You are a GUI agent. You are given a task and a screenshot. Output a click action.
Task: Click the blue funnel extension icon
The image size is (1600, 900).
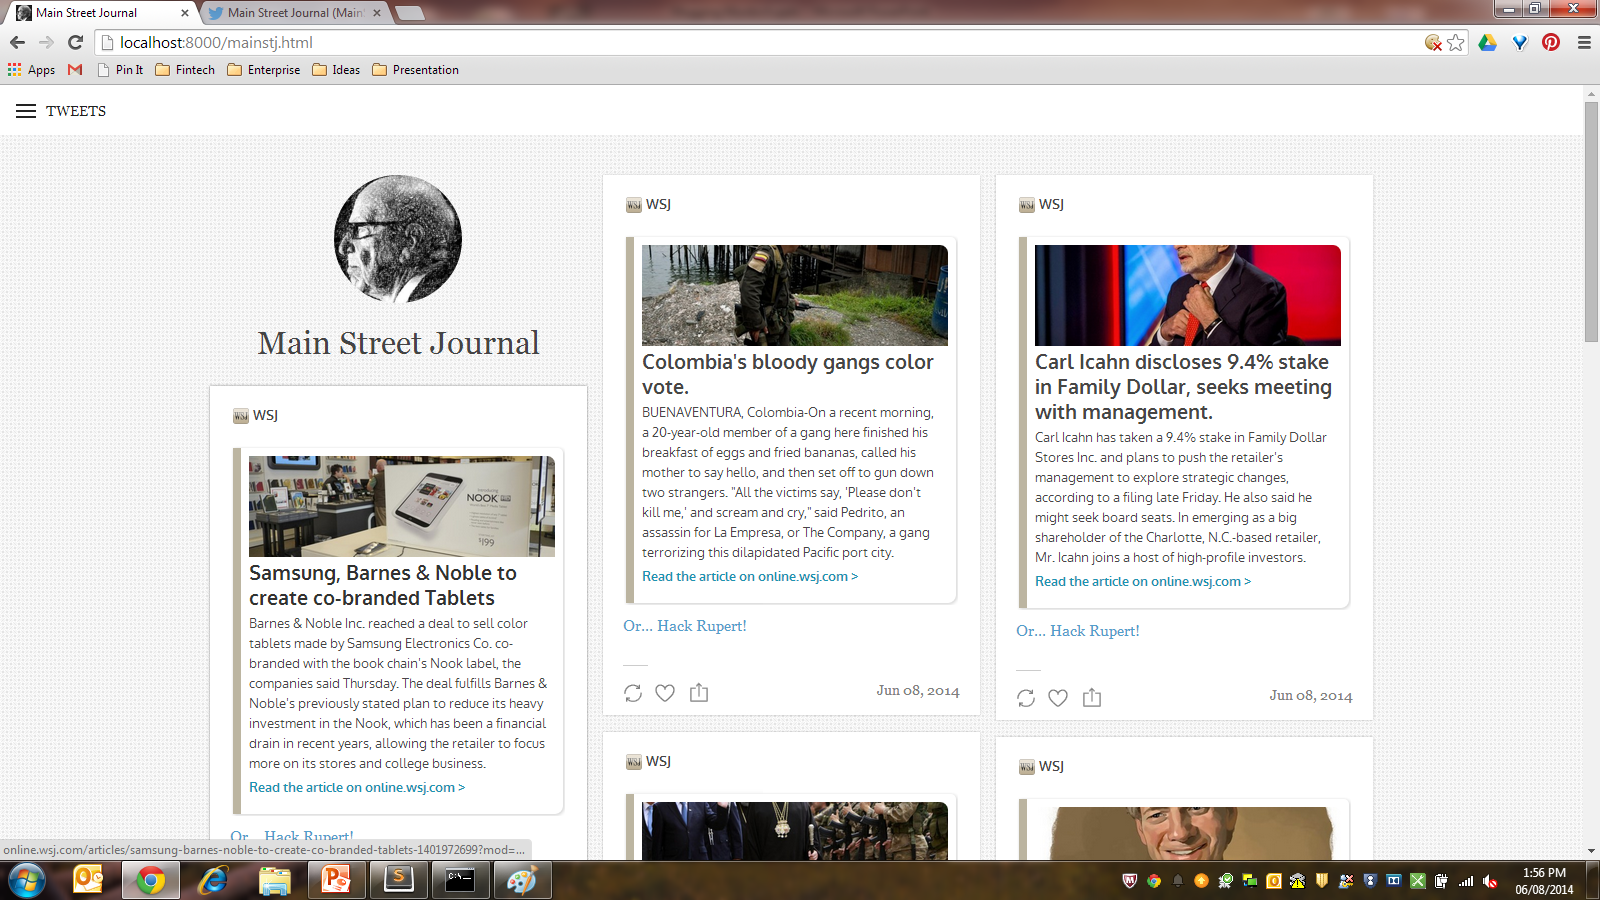tap(1520, 42)
